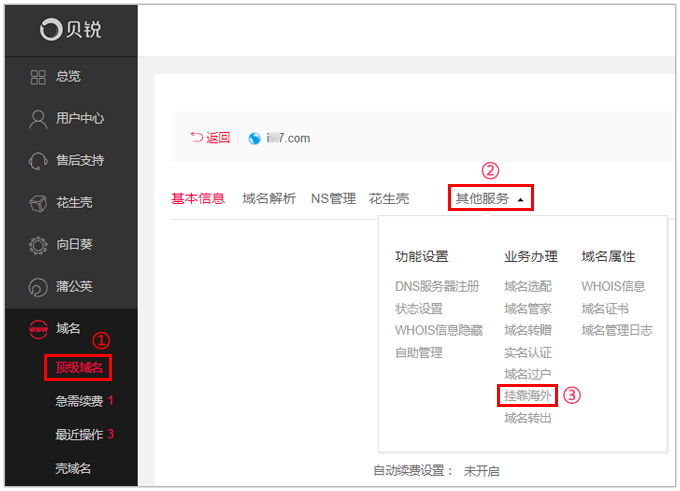Click the 售后支持 headset icon
Image resolution: width=680 pixels, height=491 pixels.
tap(38, 161)
